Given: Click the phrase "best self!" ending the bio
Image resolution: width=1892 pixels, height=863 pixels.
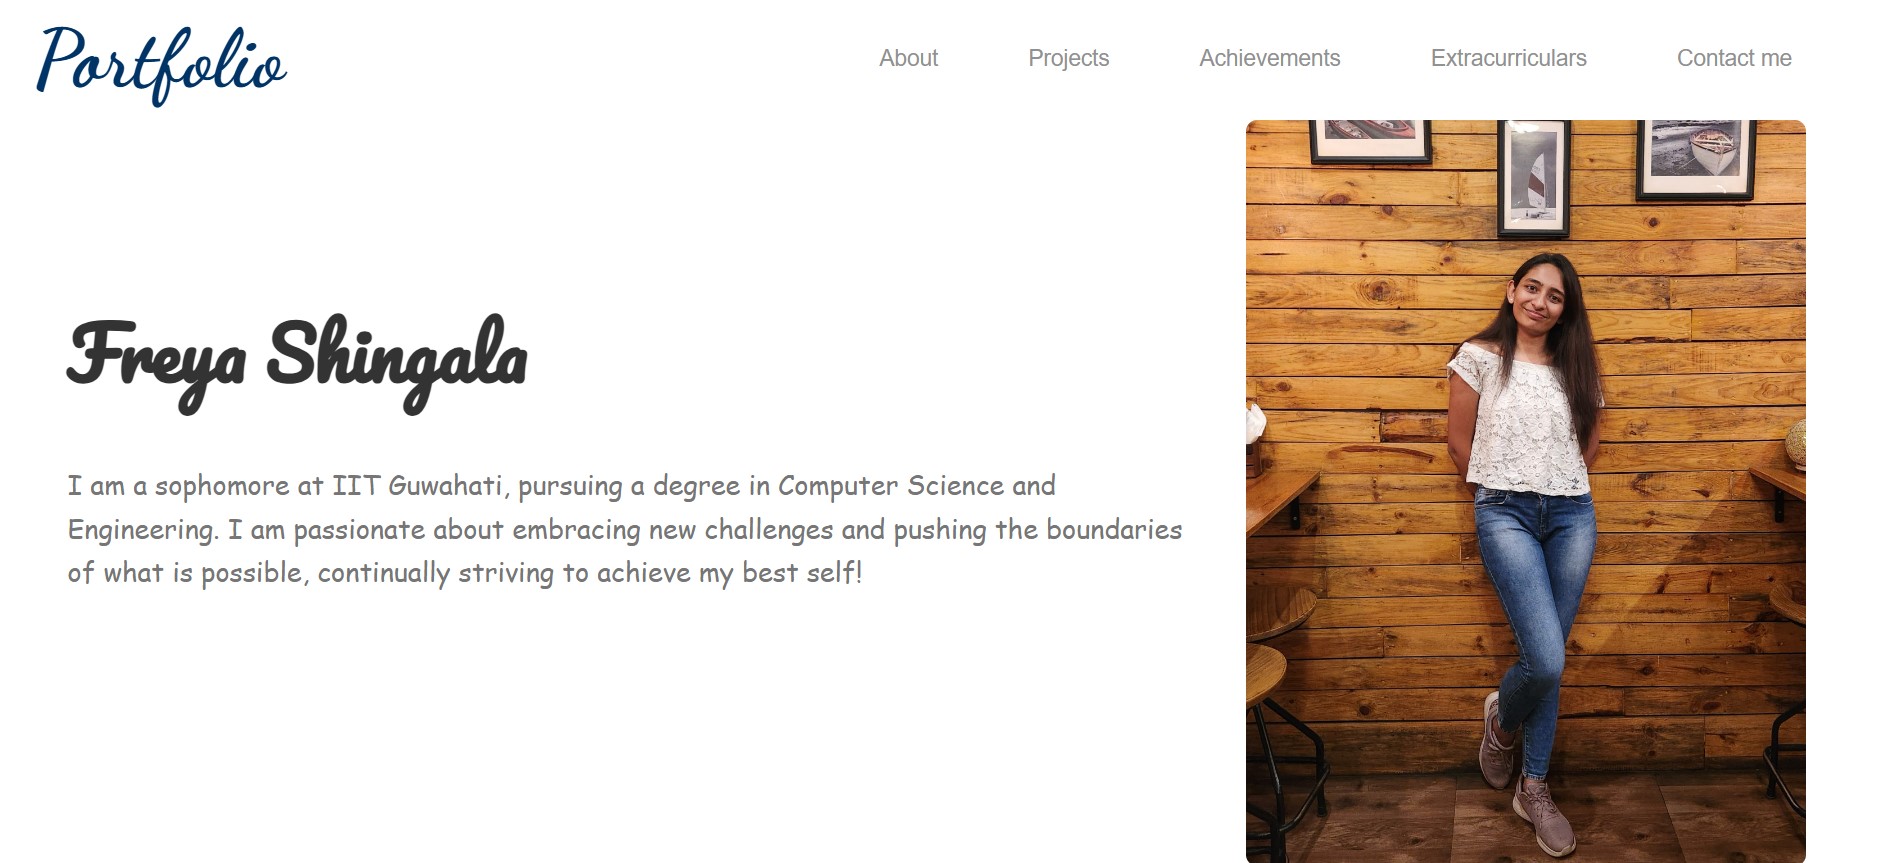Looking at the screenshot, I should [801, 573].
